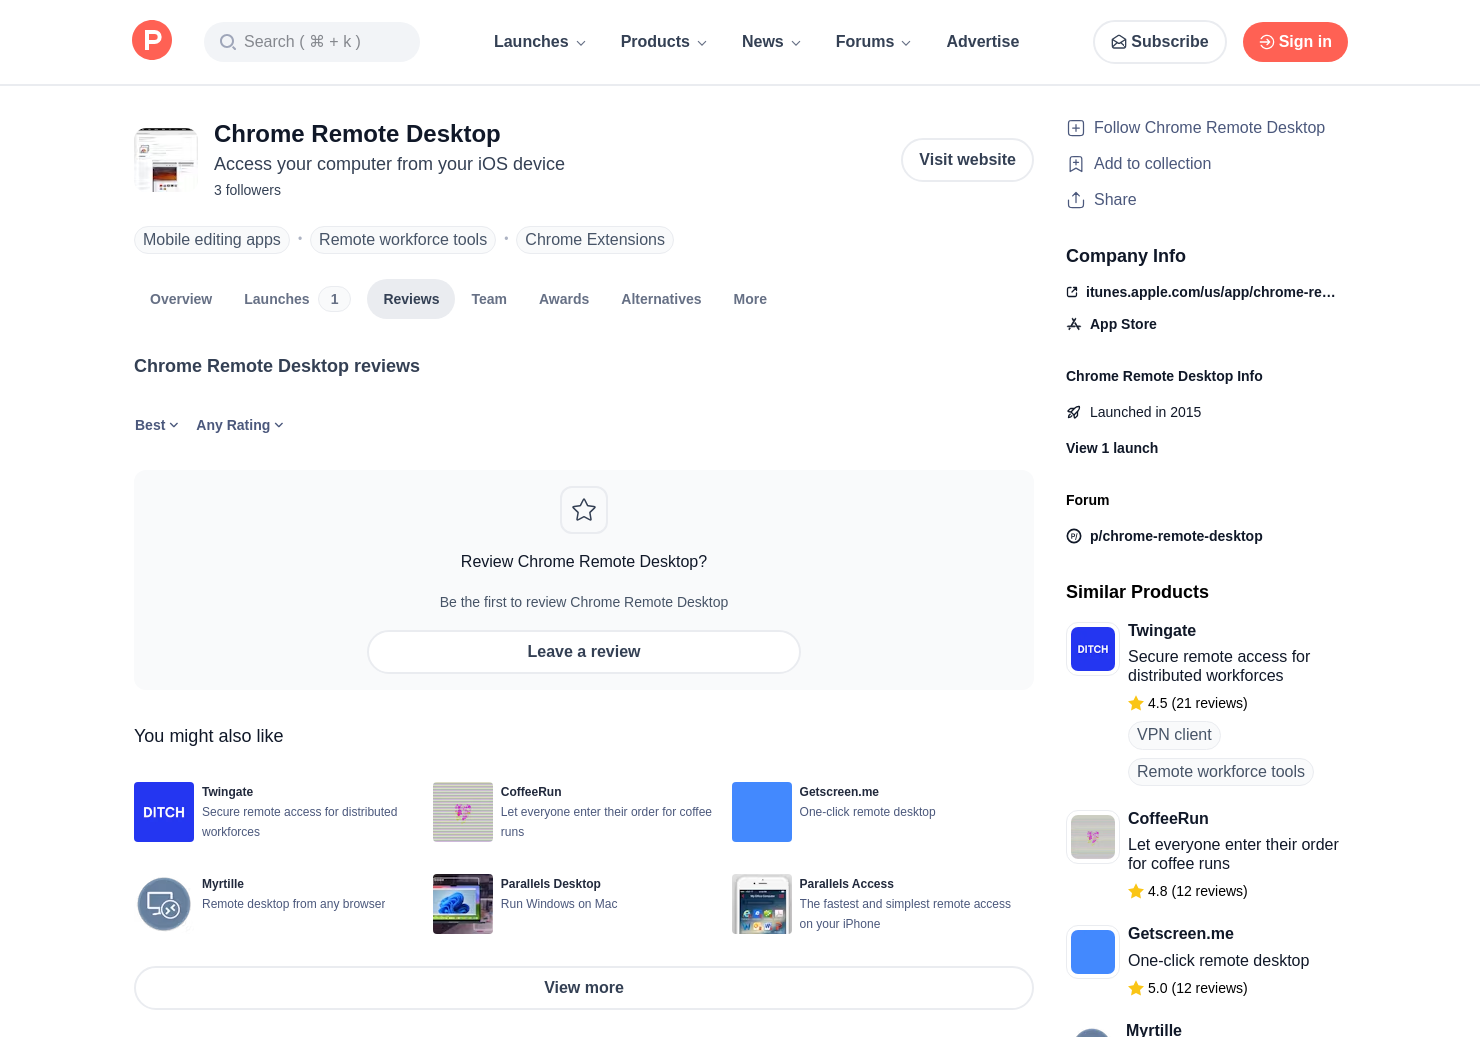
Task: Click the Parallels Desktop thumbnail
Action: point(463,904)
